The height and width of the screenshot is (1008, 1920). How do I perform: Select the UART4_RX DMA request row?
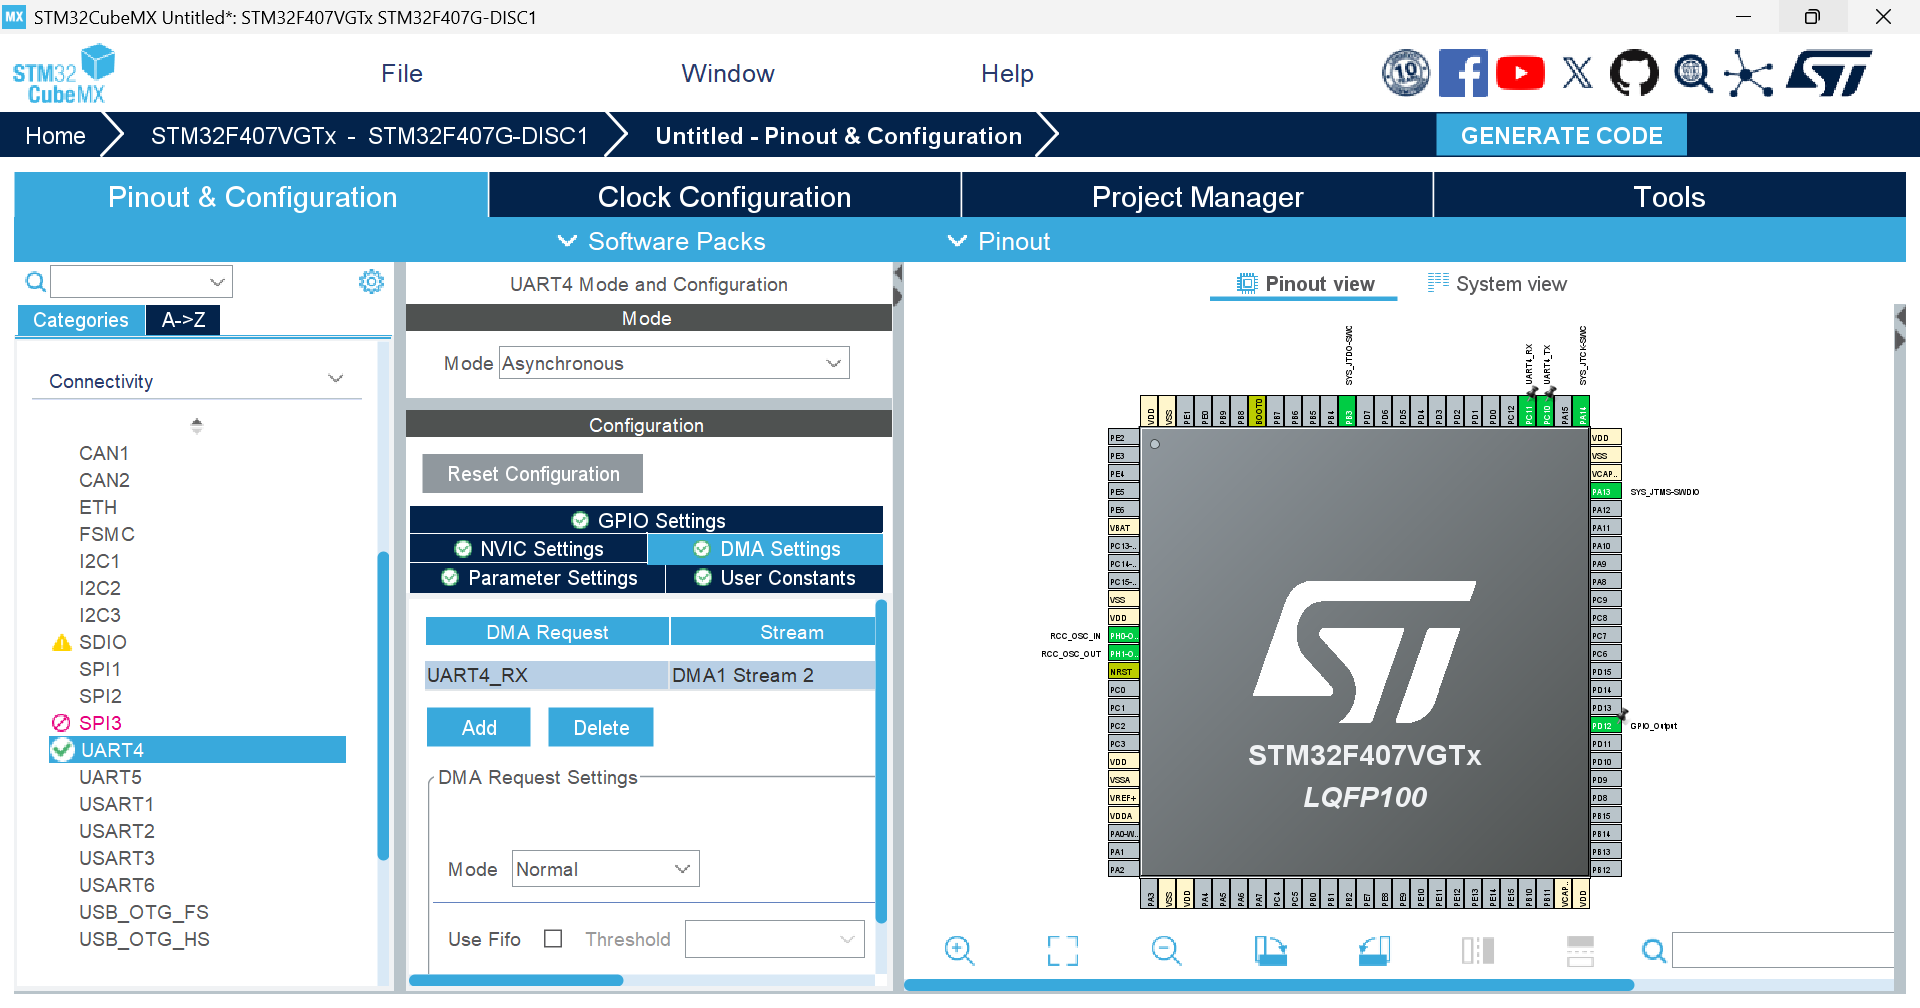click(650, 675)
